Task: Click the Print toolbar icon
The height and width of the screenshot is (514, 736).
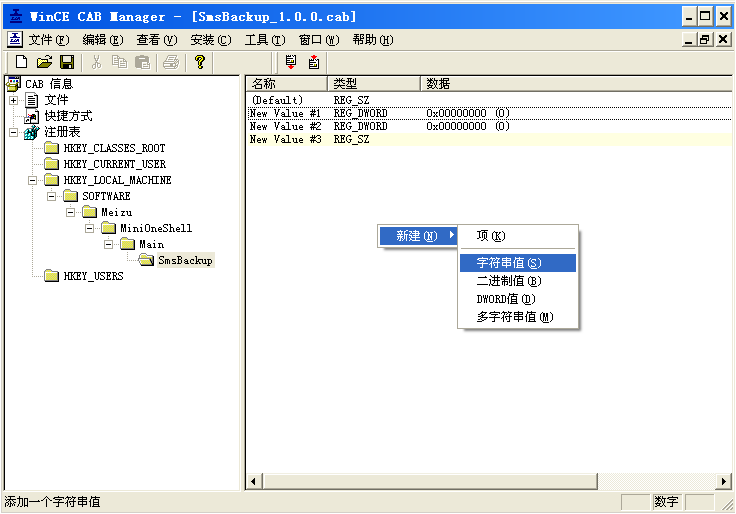Action: [171, 62]
